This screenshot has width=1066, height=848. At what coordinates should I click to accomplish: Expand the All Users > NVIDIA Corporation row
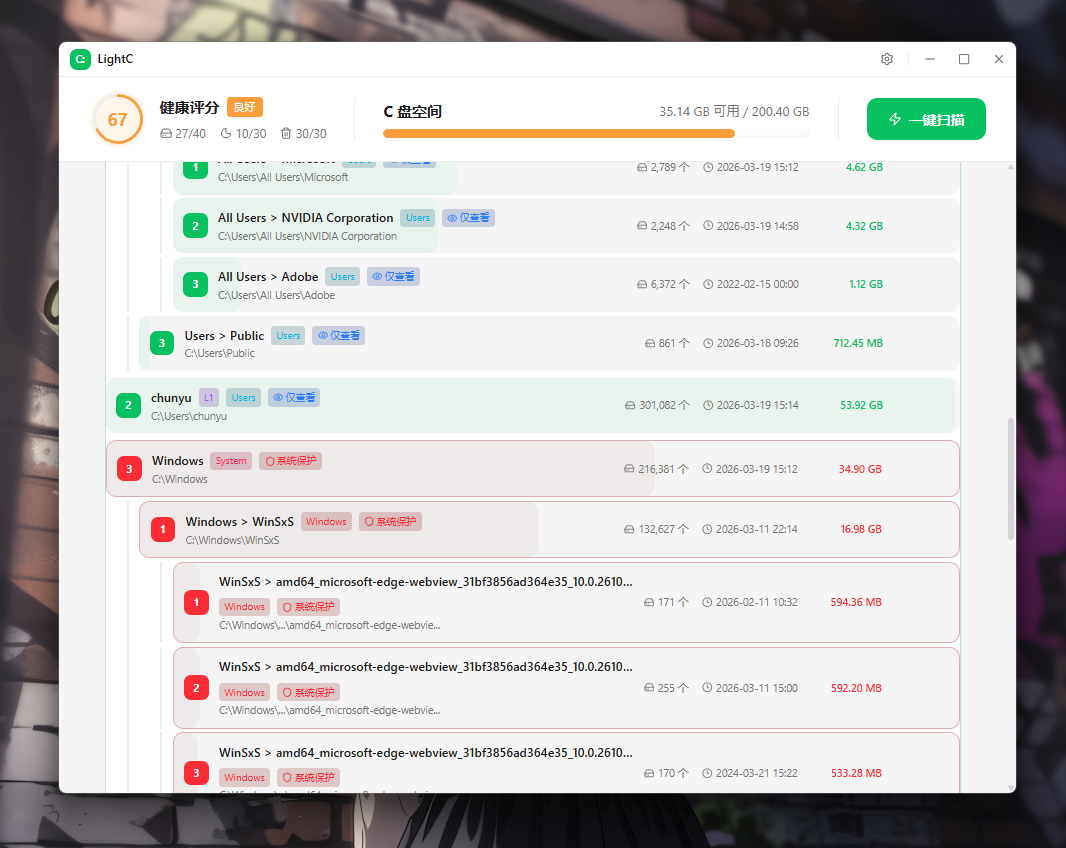(566, 226)
